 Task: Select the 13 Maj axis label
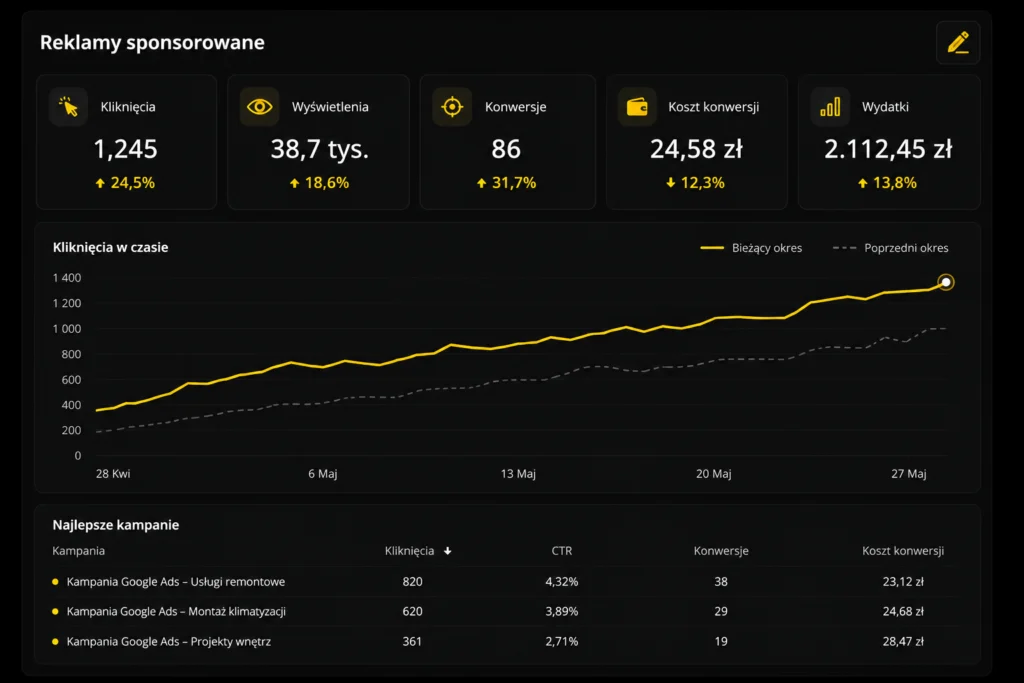pyautogui.click(x=518, y=474)
